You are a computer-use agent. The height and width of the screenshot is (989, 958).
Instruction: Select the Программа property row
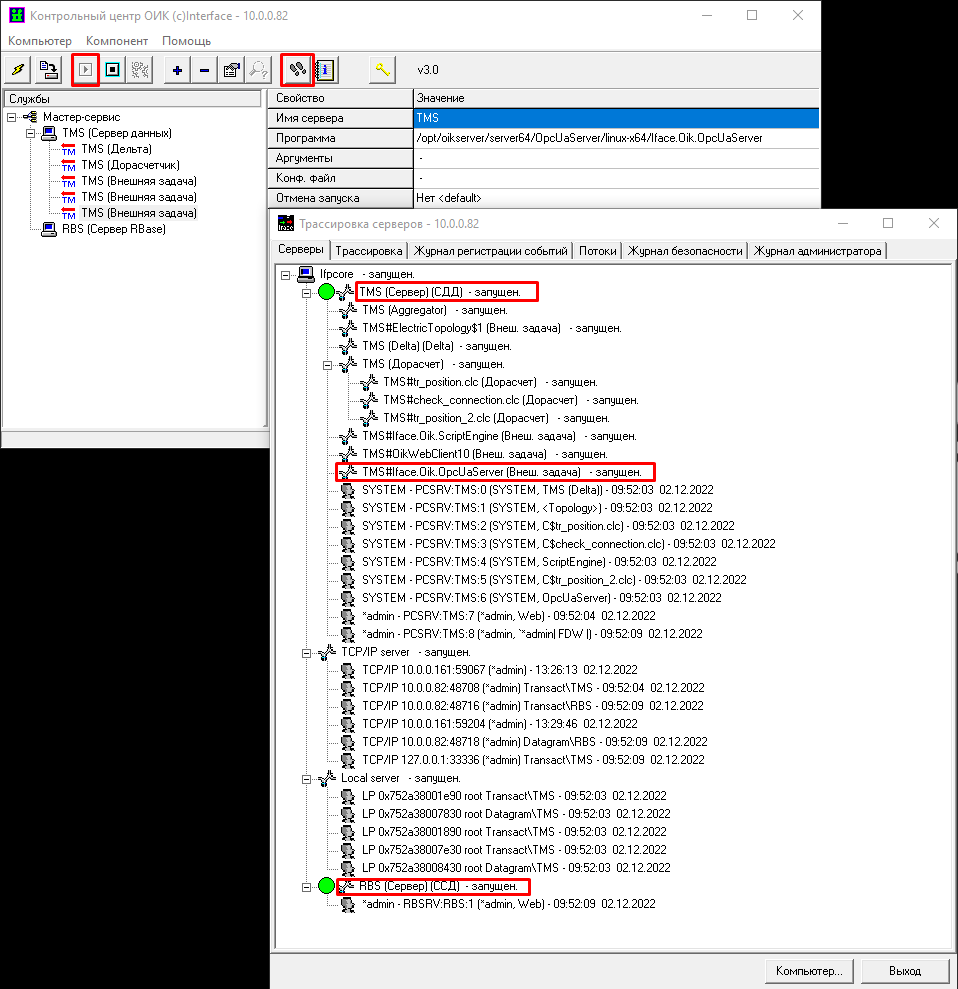(340, 138)
